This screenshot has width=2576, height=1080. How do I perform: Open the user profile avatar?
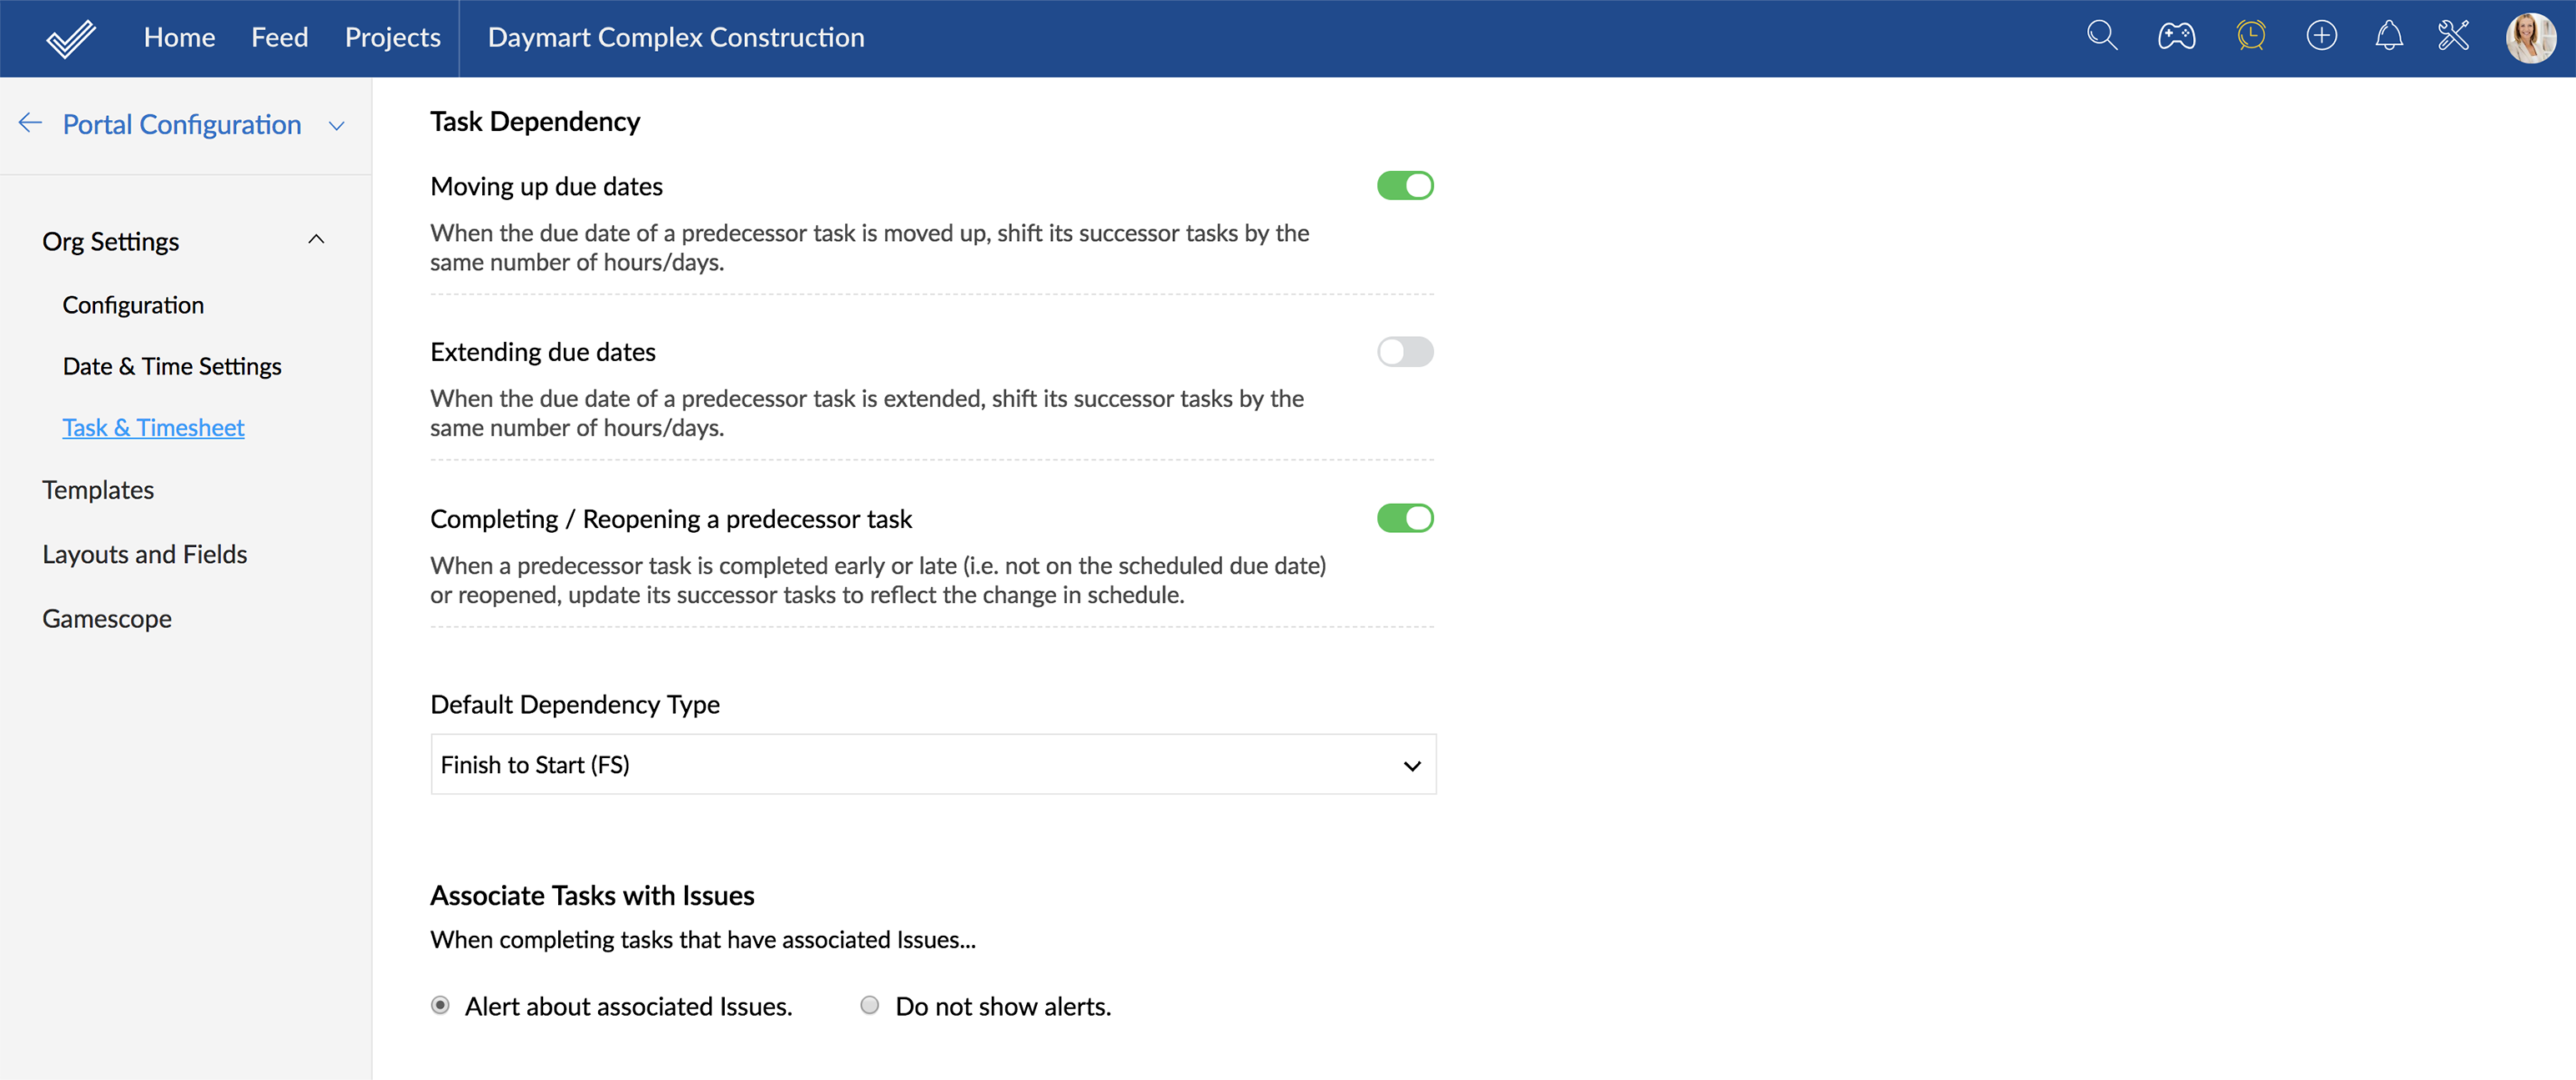coord(2530,38)
